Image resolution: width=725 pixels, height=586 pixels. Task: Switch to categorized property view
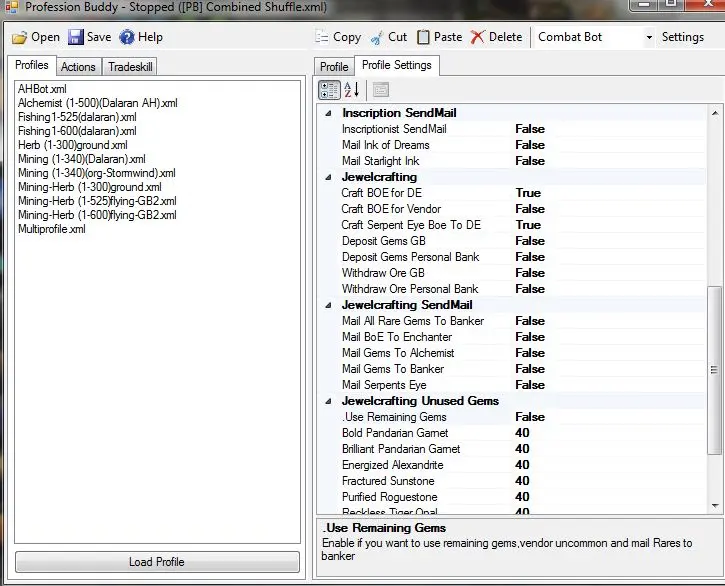[329, 91]
